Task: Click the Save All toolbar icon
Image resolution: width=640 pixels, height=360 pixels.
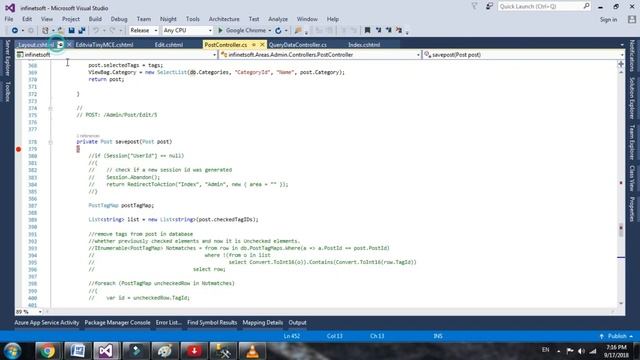Action: click(82, 30)
